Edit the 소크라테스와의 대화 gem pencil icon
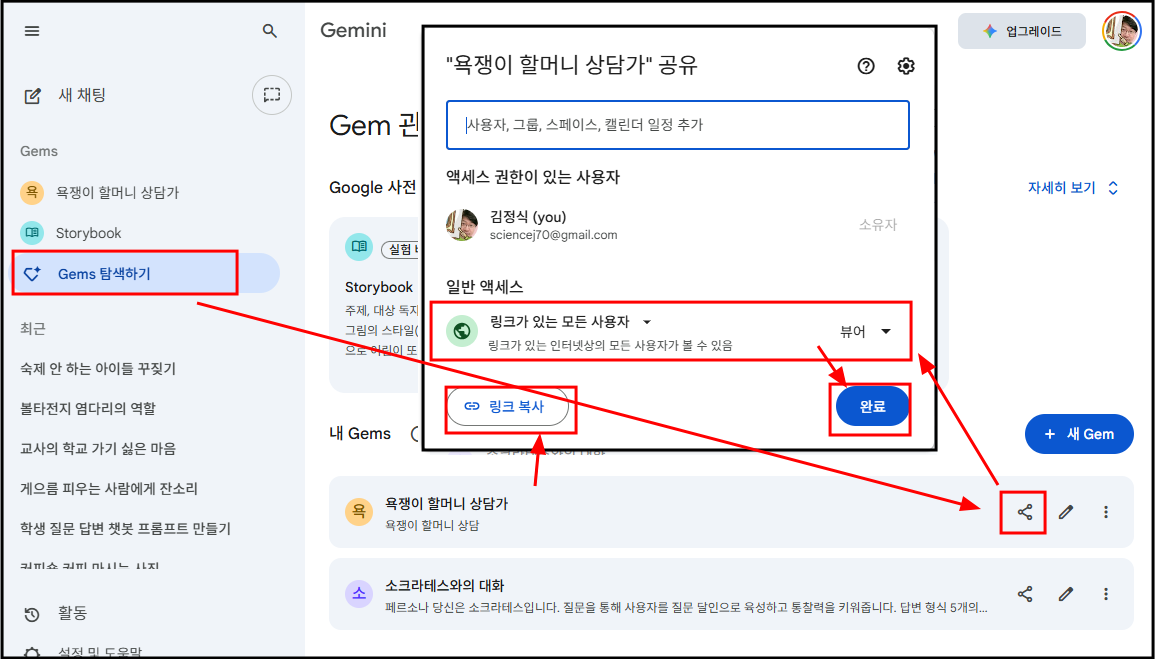The width and height of the screenshot is (1156, 659). coord(1065,594)
